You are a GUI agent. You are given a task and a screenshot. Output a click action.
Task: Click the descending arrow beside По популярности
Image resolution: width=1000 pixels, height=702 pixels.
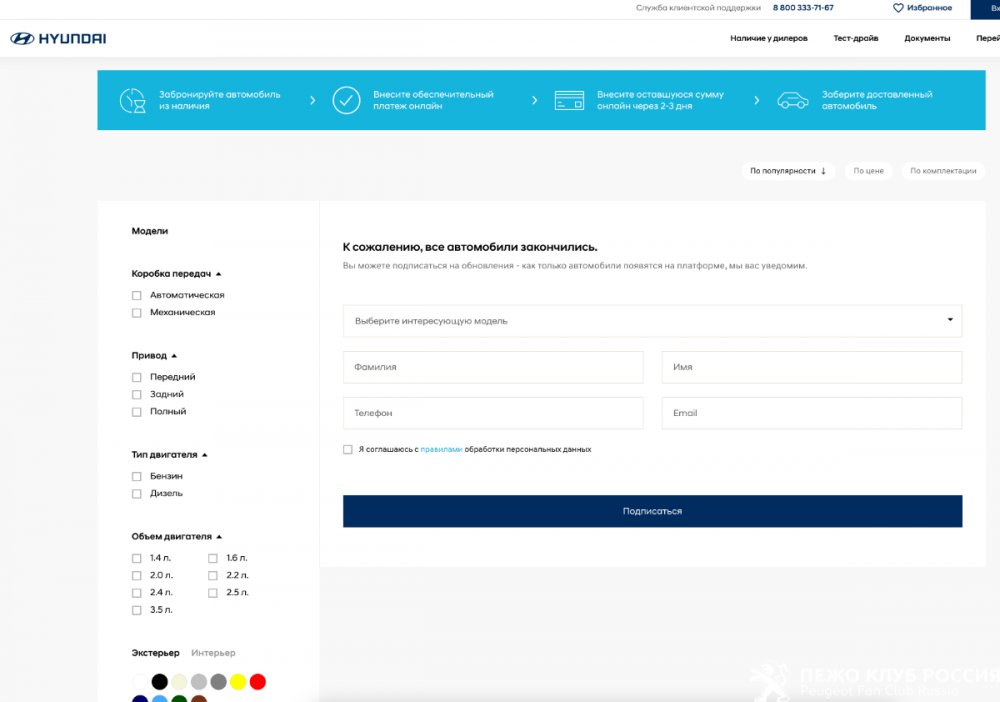pyautogui.click(x=823, y=171)
